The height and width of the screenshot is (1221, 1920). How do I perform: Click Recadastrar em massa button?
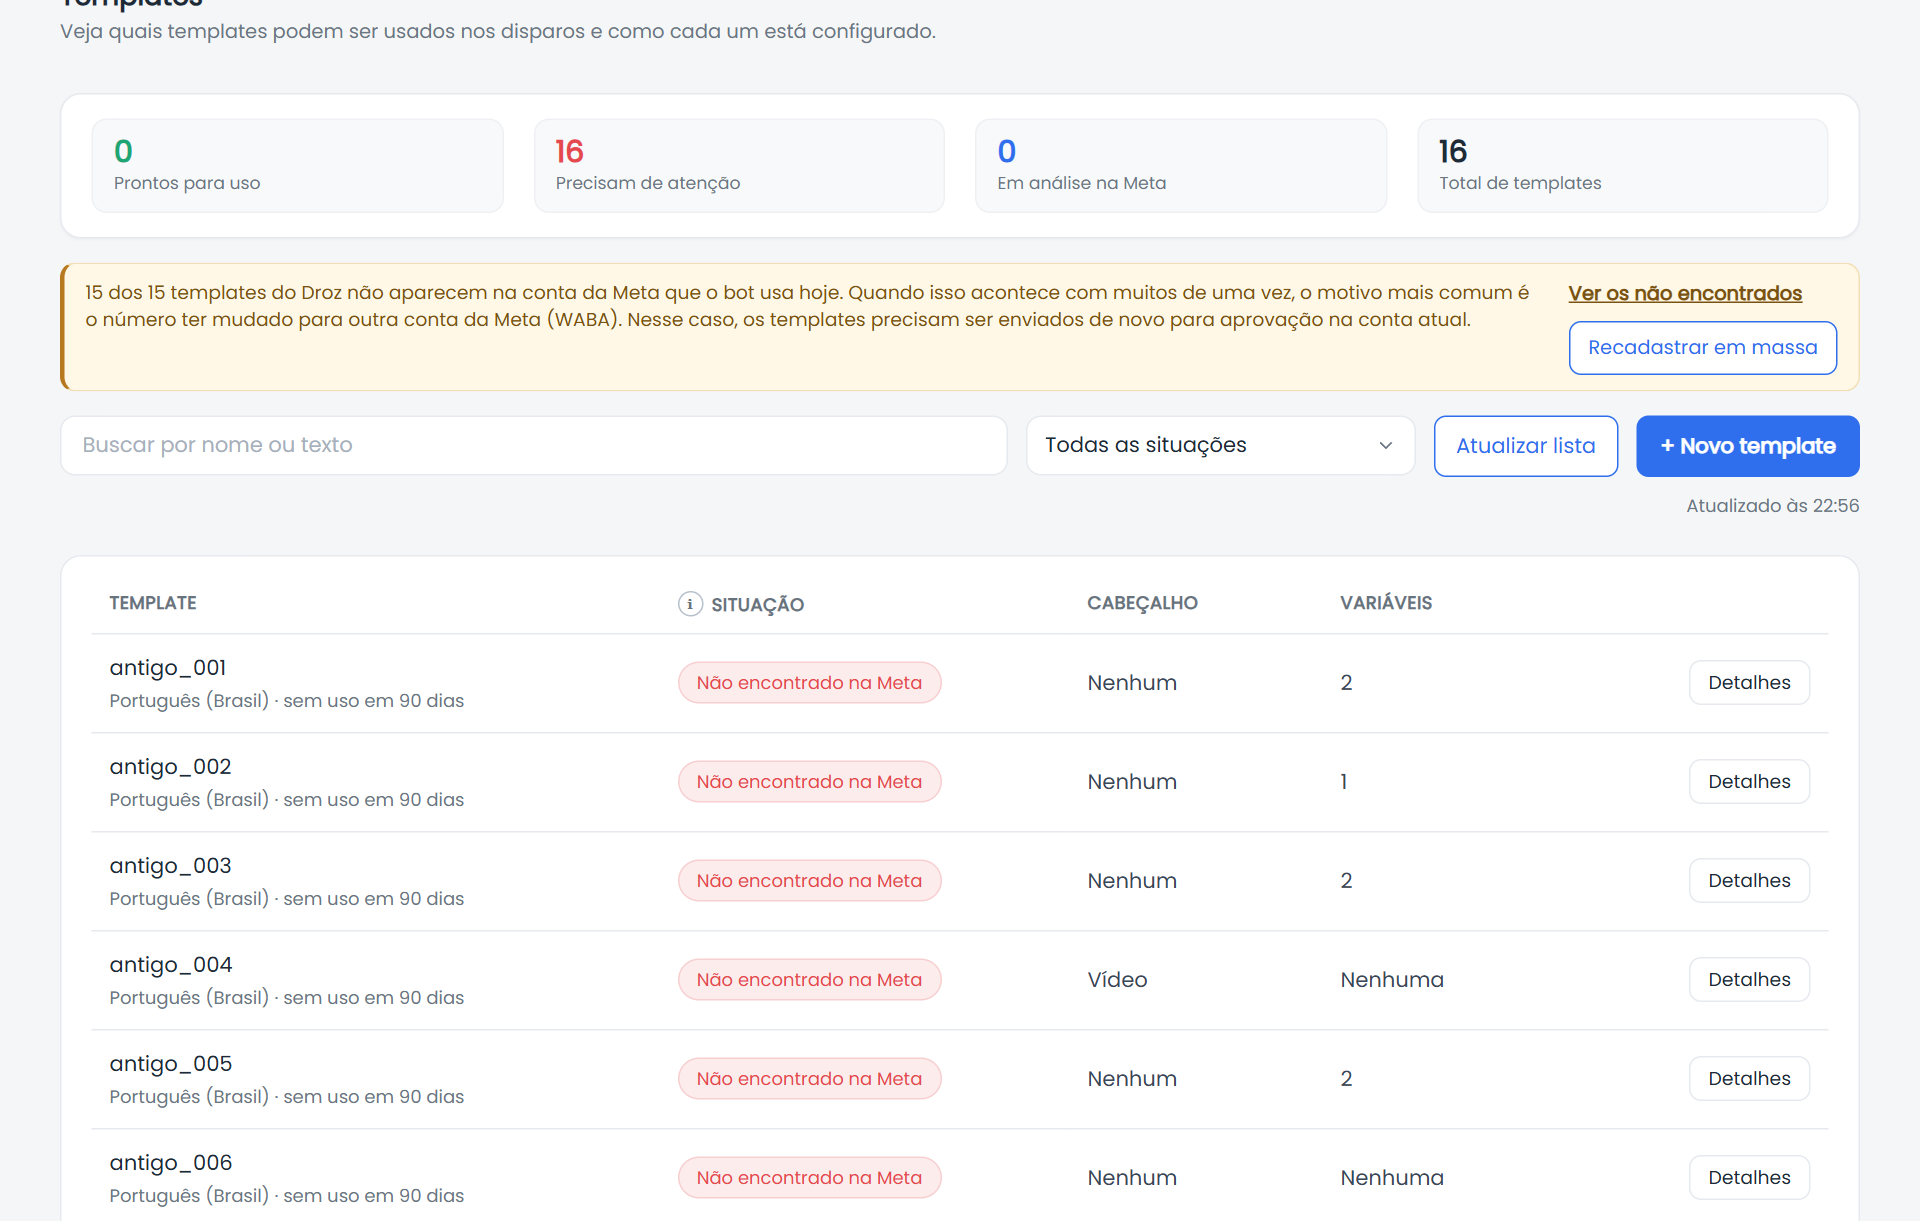pos(1702,348)
